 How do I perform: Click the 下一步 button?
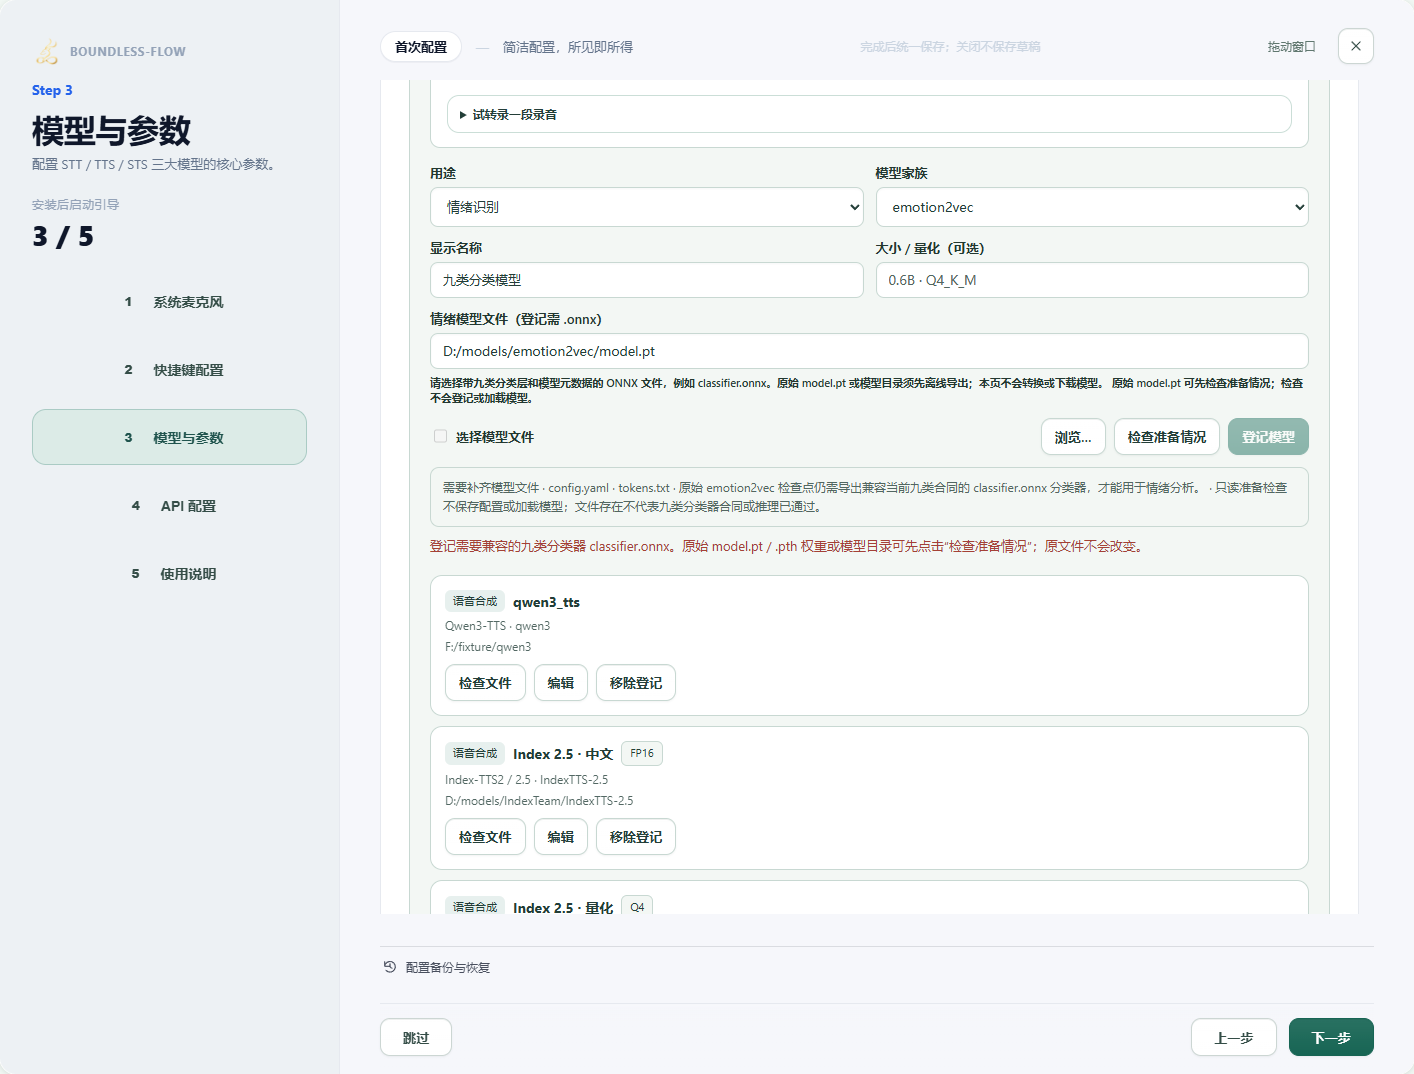1331,1037
